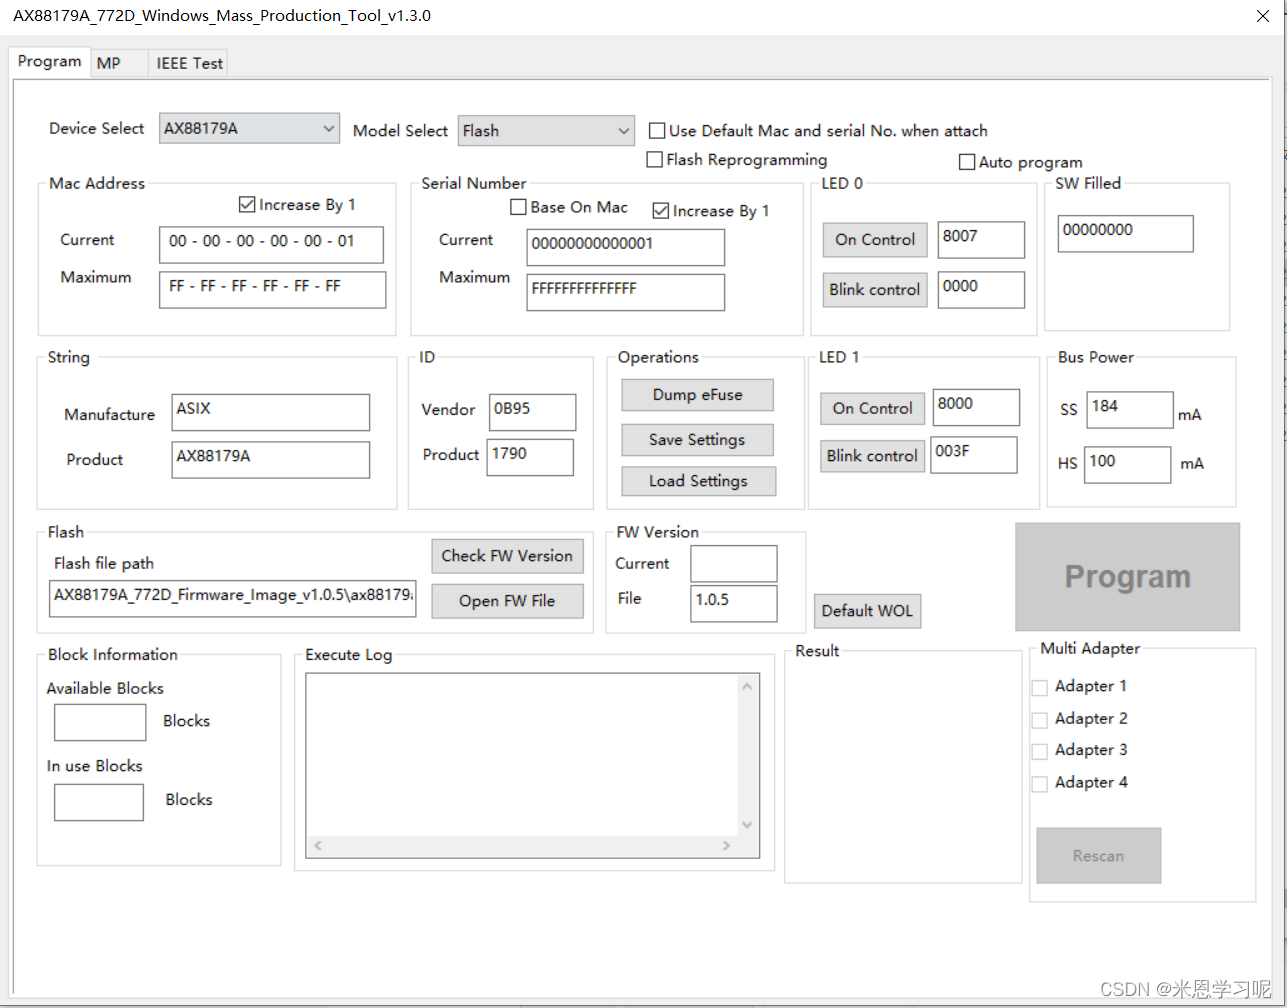Click the LED 0 On Control button
This screenshot has width=1287, height=1008.
click(x=875, y=240)
